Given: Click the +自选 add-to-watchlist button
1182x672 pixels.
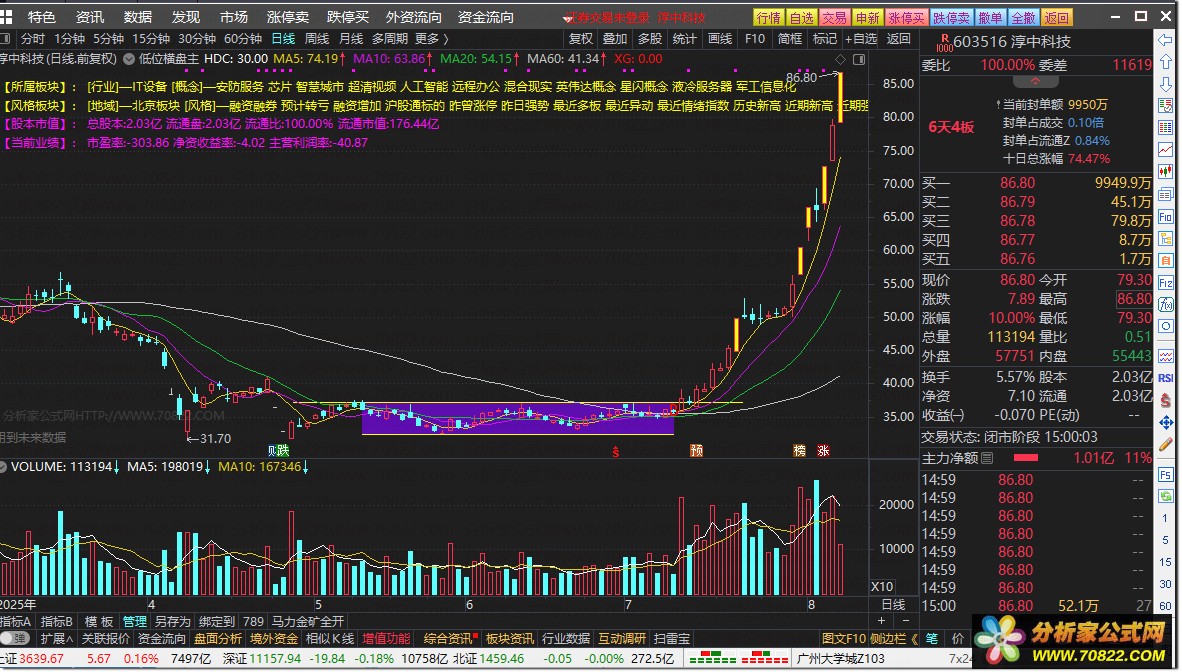Looking at the screenshot, I should pos(861,38).
